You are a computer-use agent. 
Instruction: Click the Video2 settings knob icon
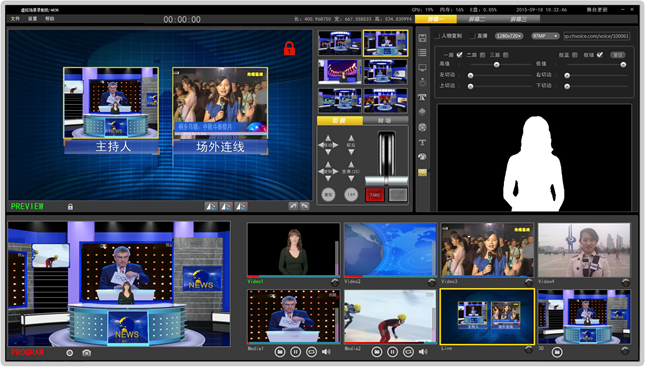pos(432,282)
